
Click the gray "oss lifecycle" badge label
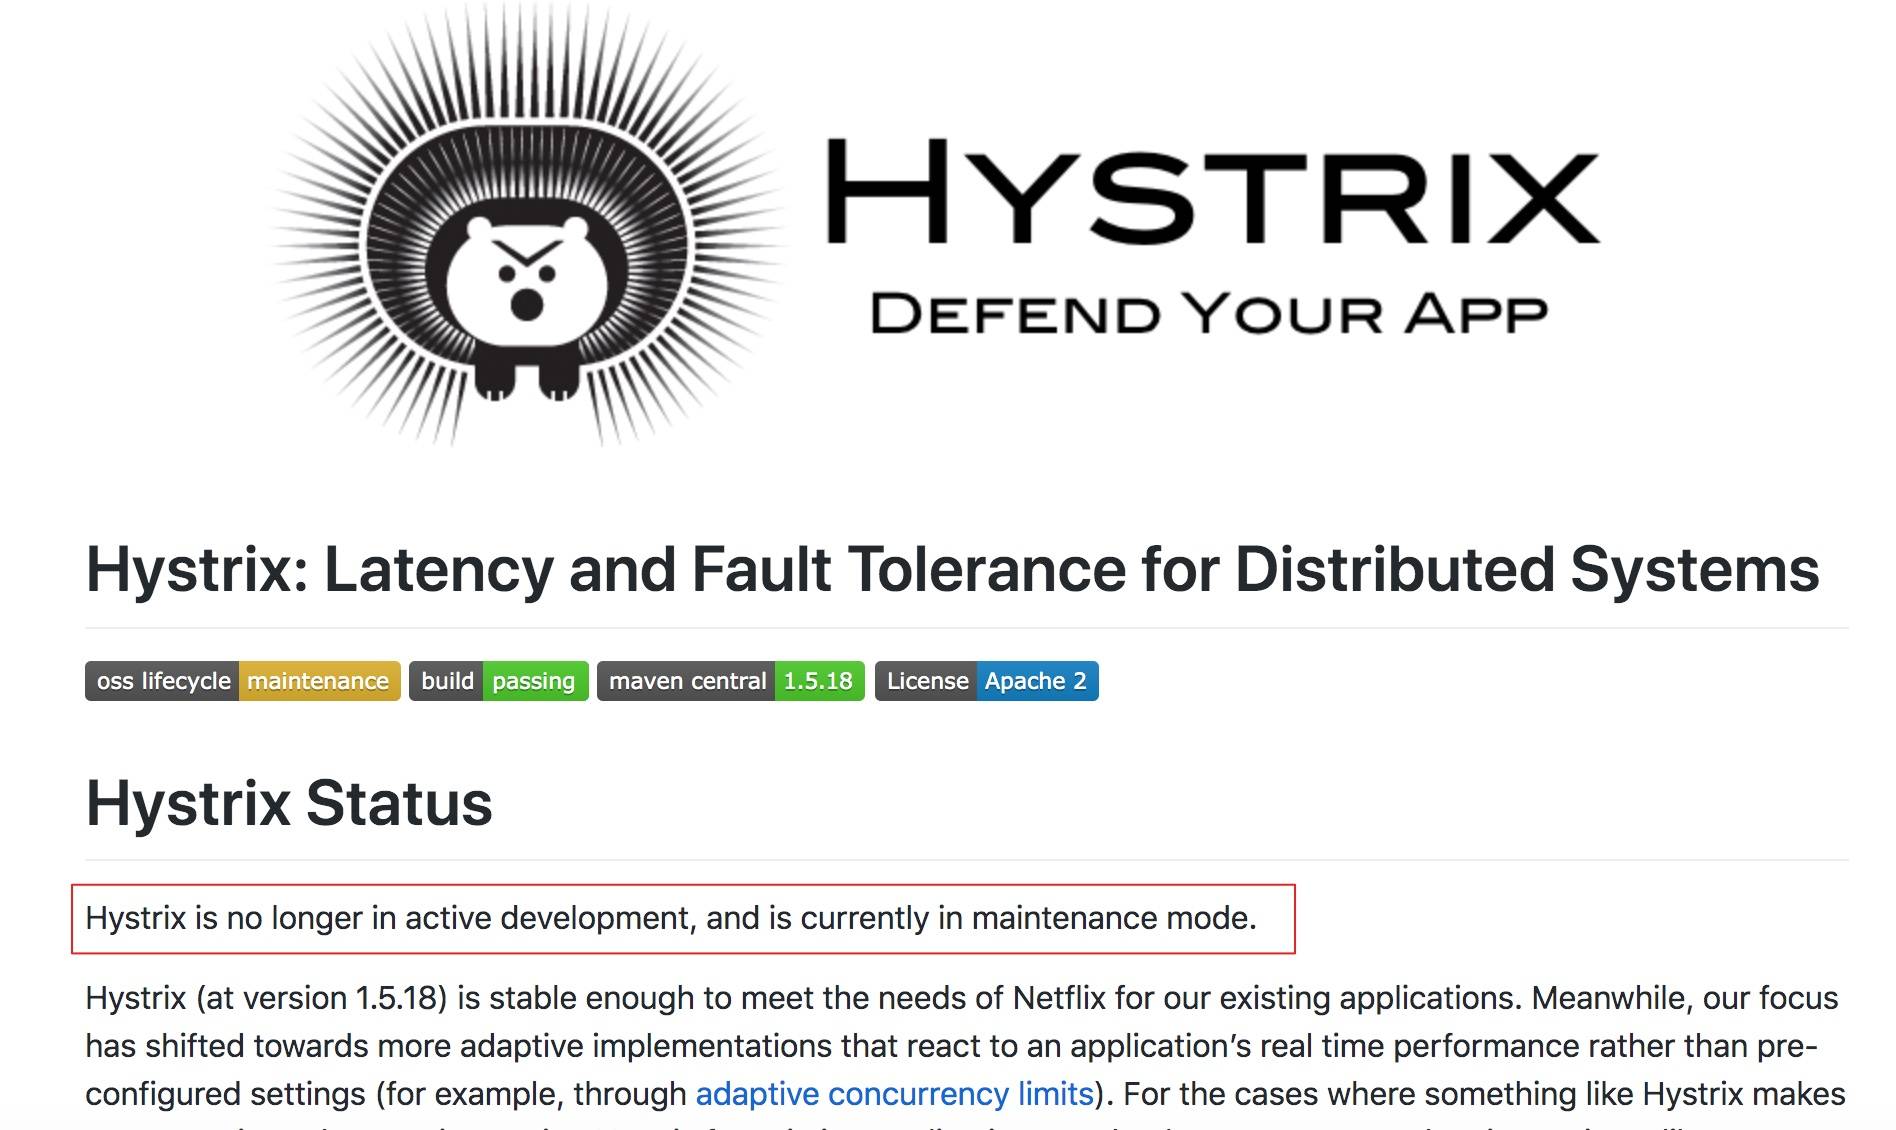(x=162, y=681)
